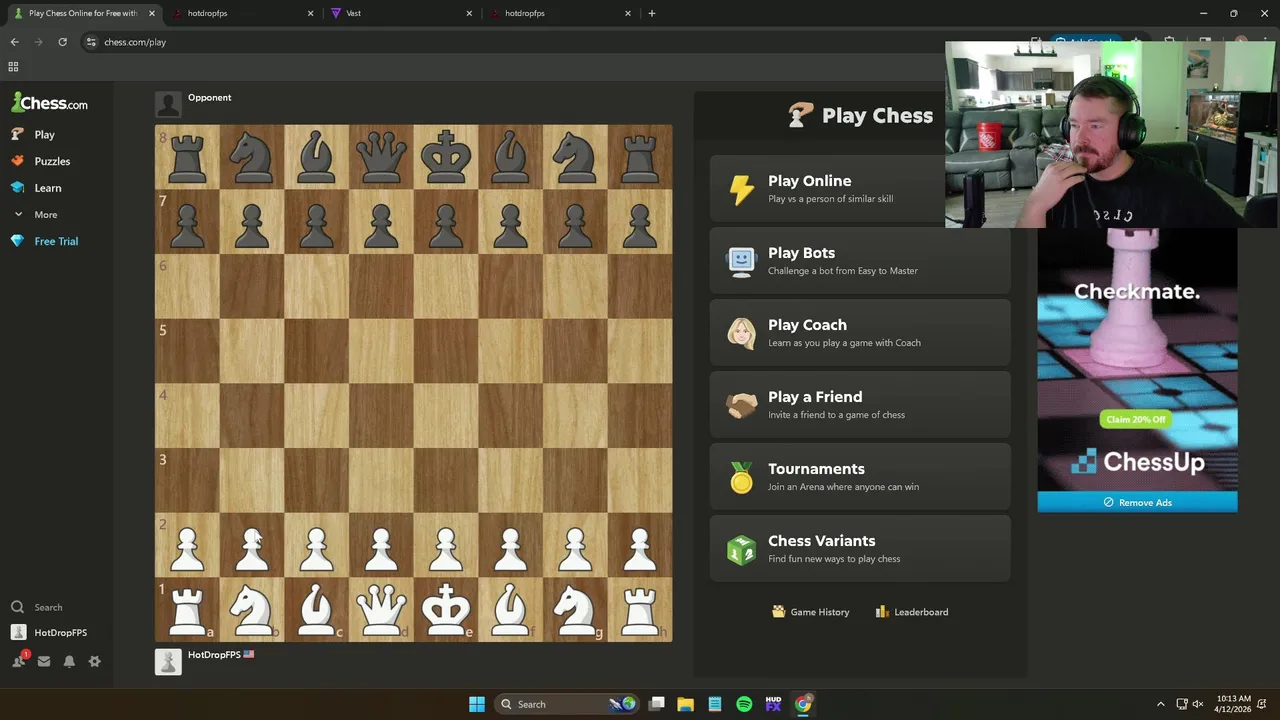Click the HotDropFPS username below the board
The width and height of the screenshot is (1280, 720).
(x=214, y=655)
